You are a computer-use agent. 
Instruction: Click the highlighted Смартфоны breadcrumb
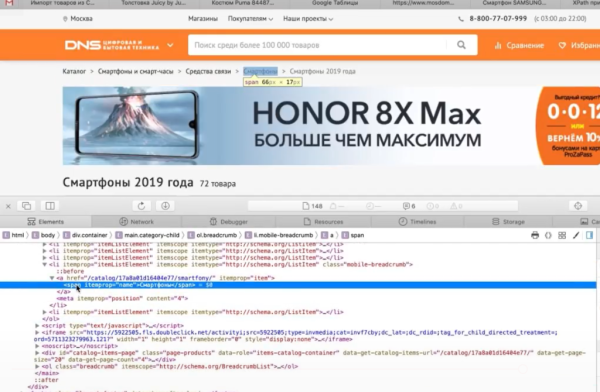(261, 72)
